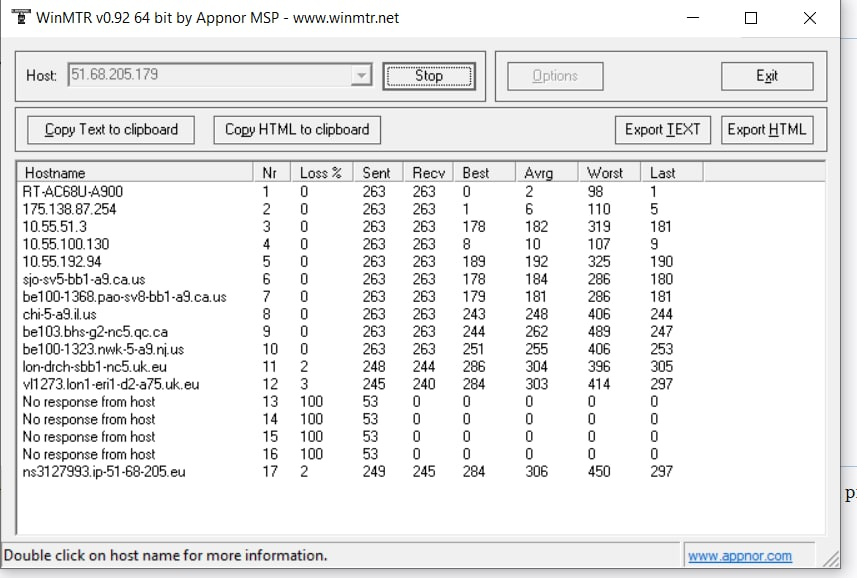The image size is (857, 578).
Task: Expand the Host address dropdown arrow
Action: coord(361,75)
